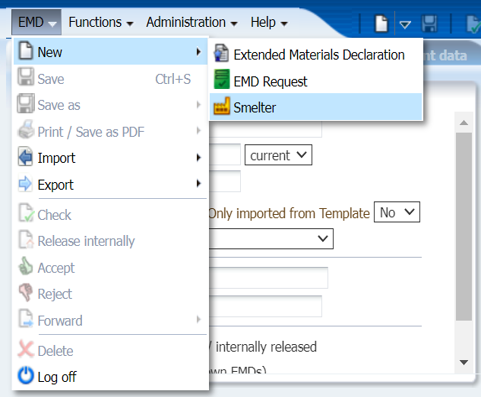The height and width of the screenshot is (397, 481).
Task: Open the wide empty dropdown below Template
Action: pyautogui.click(x=271, y=239)
